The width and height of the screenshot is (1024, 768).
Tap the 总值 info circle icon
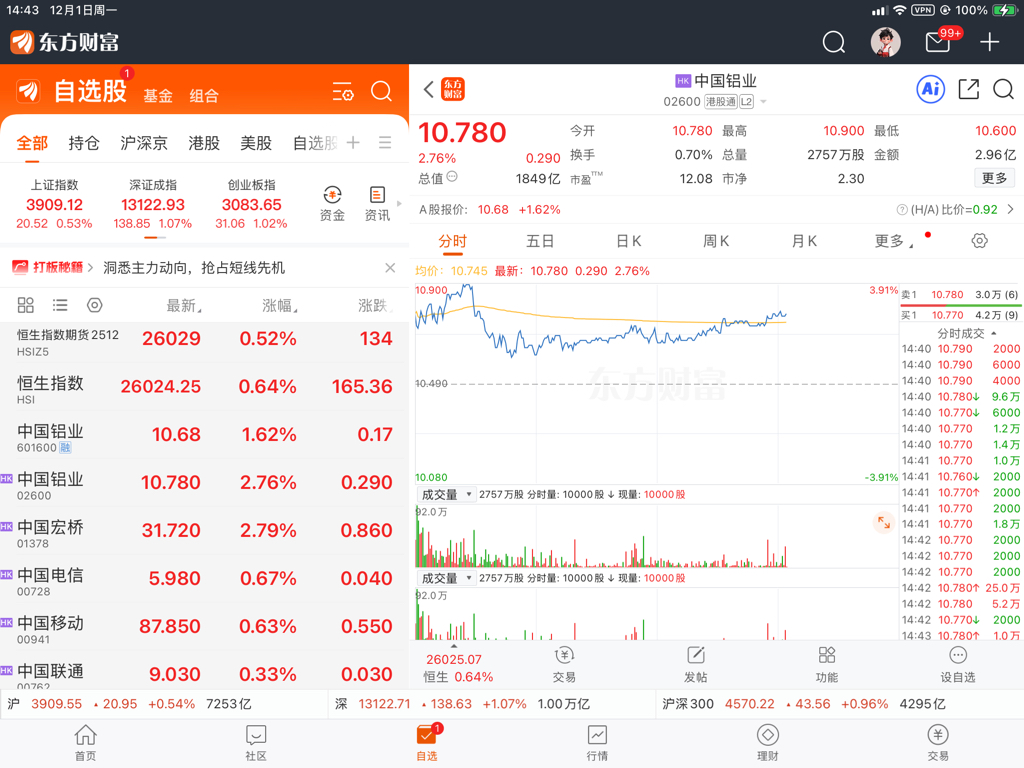click(452, 177)
